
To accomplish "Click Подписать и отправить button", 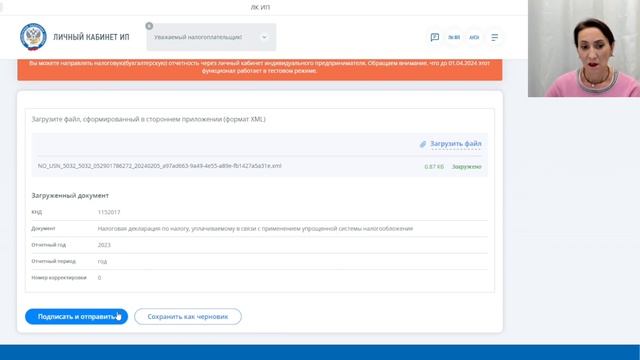I will point(76,316).
